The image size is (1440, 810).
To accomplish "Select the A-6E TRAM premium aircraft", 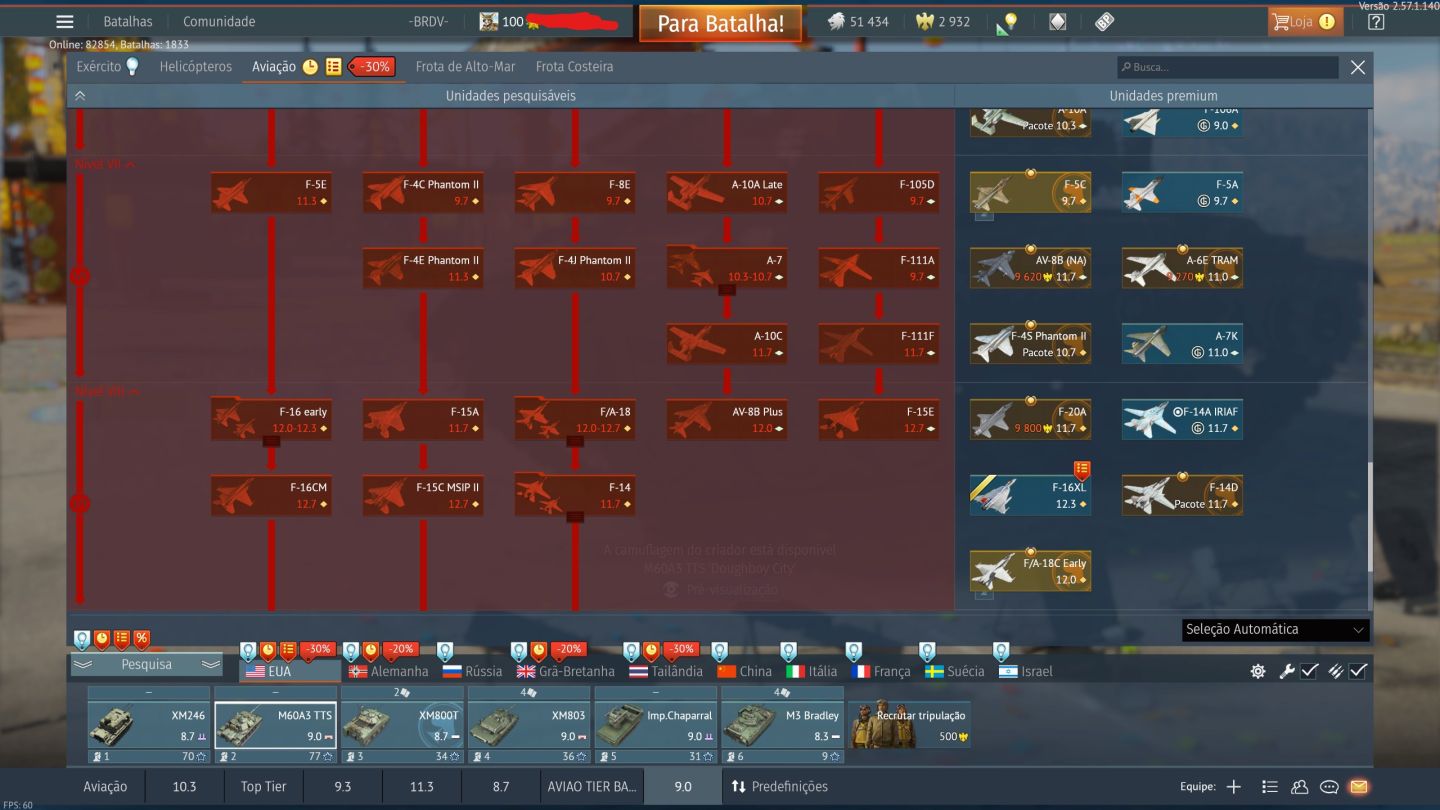I will (x=1182, y=268).
